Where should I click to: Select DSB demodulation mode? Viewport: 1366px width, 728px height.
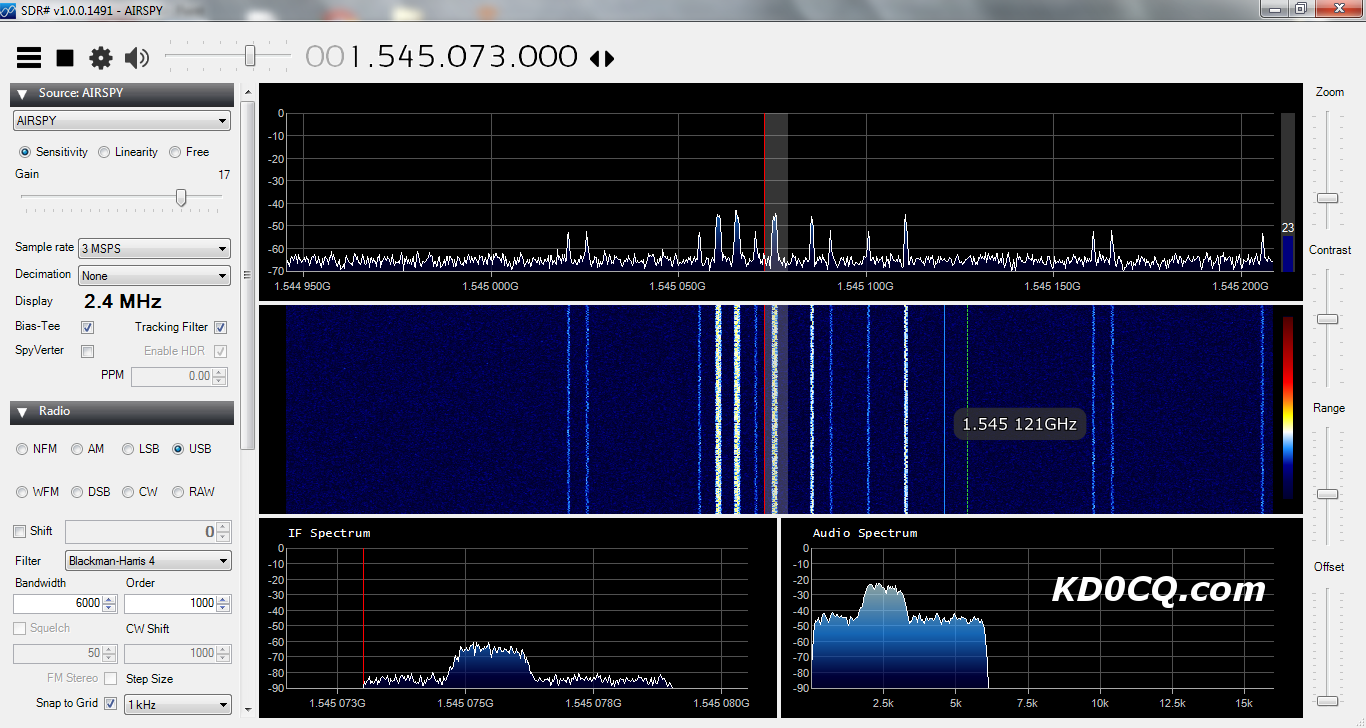pyautogui.click(x=77, y=492)
